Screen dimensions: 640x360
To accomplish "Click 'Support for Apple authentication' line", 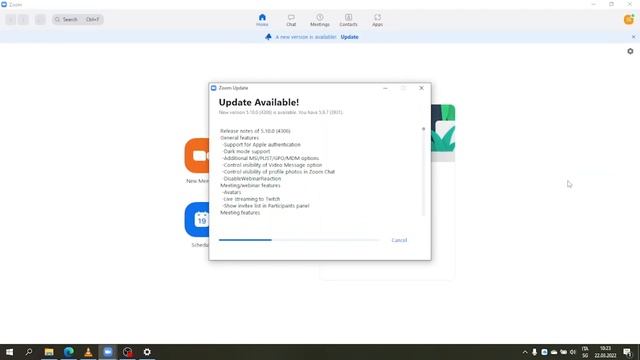I will pyautogui.click(x=262, y=144).
